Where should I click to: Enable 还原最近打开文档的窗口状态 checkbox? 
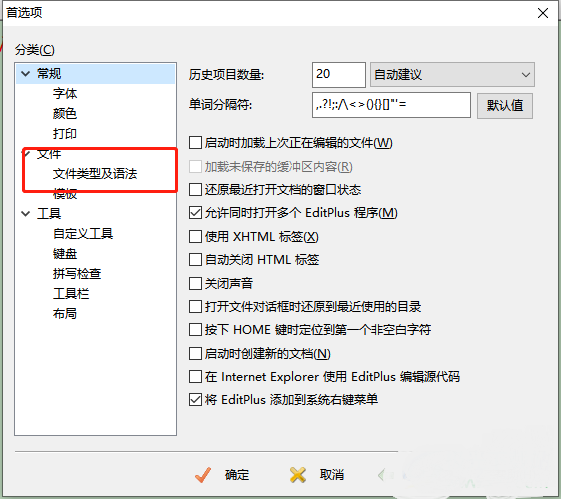click(x=195, y=190)
